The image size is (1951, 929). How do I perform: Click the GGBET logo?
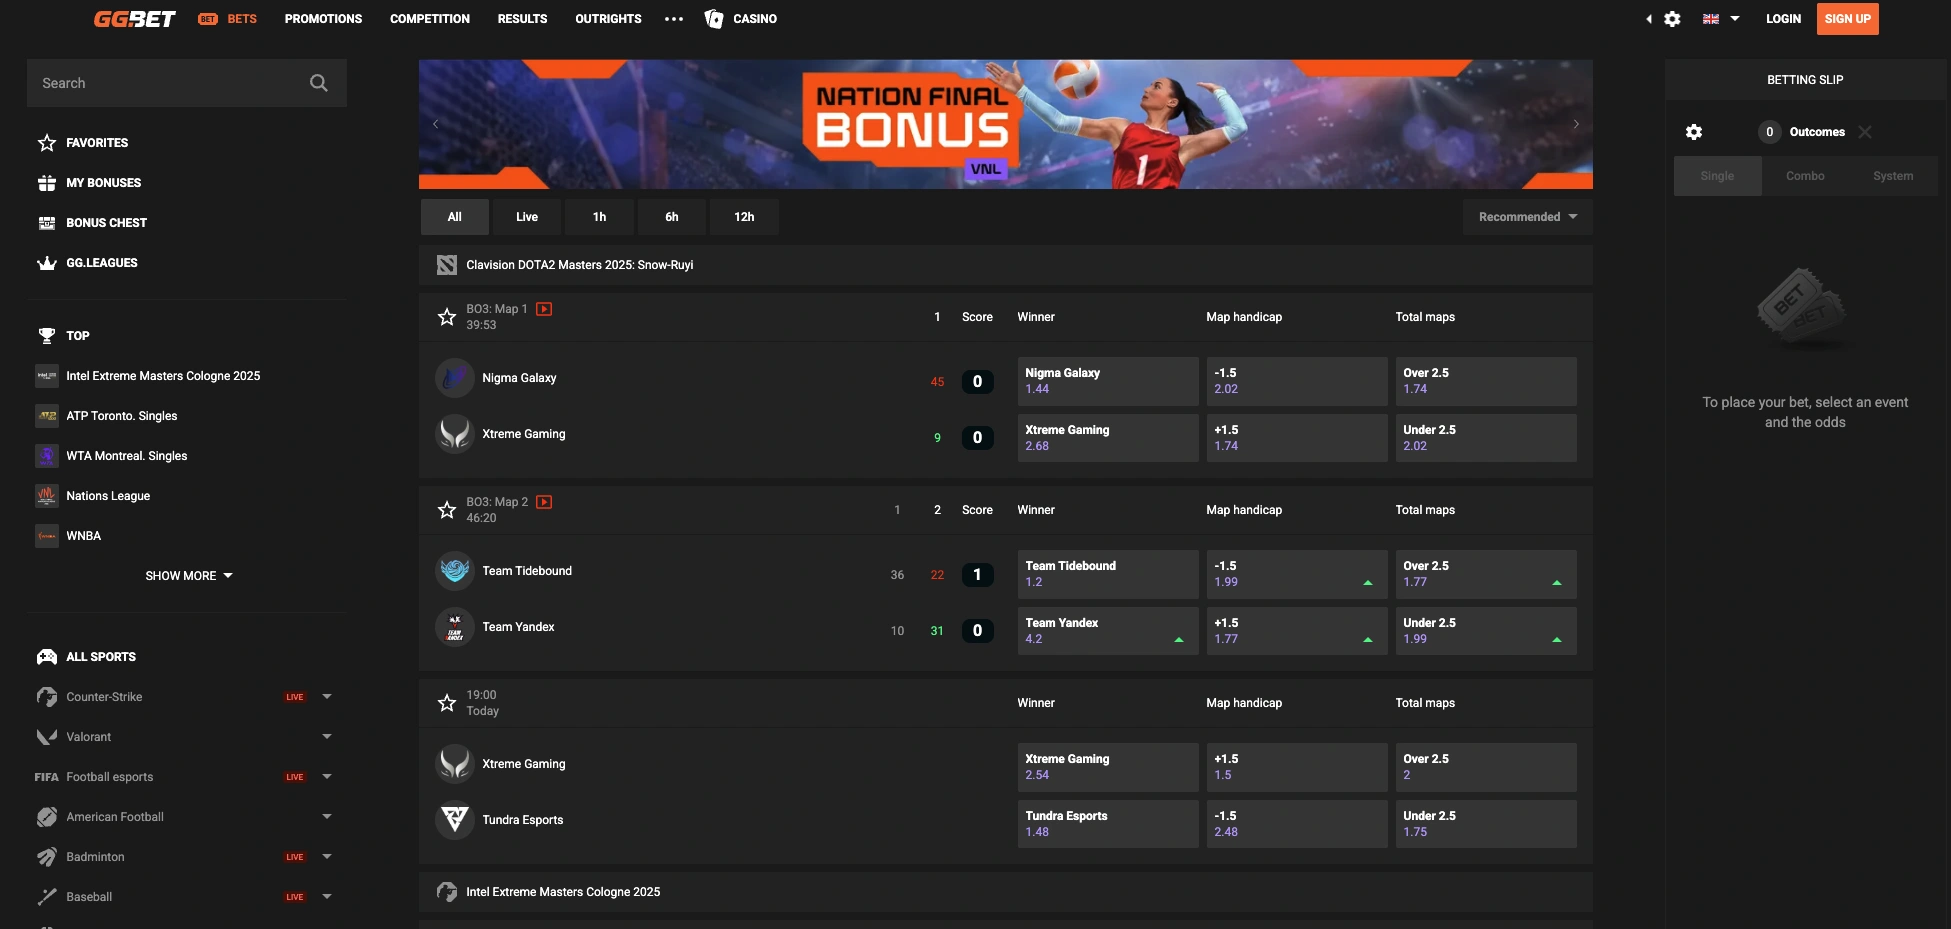point(134,19)
